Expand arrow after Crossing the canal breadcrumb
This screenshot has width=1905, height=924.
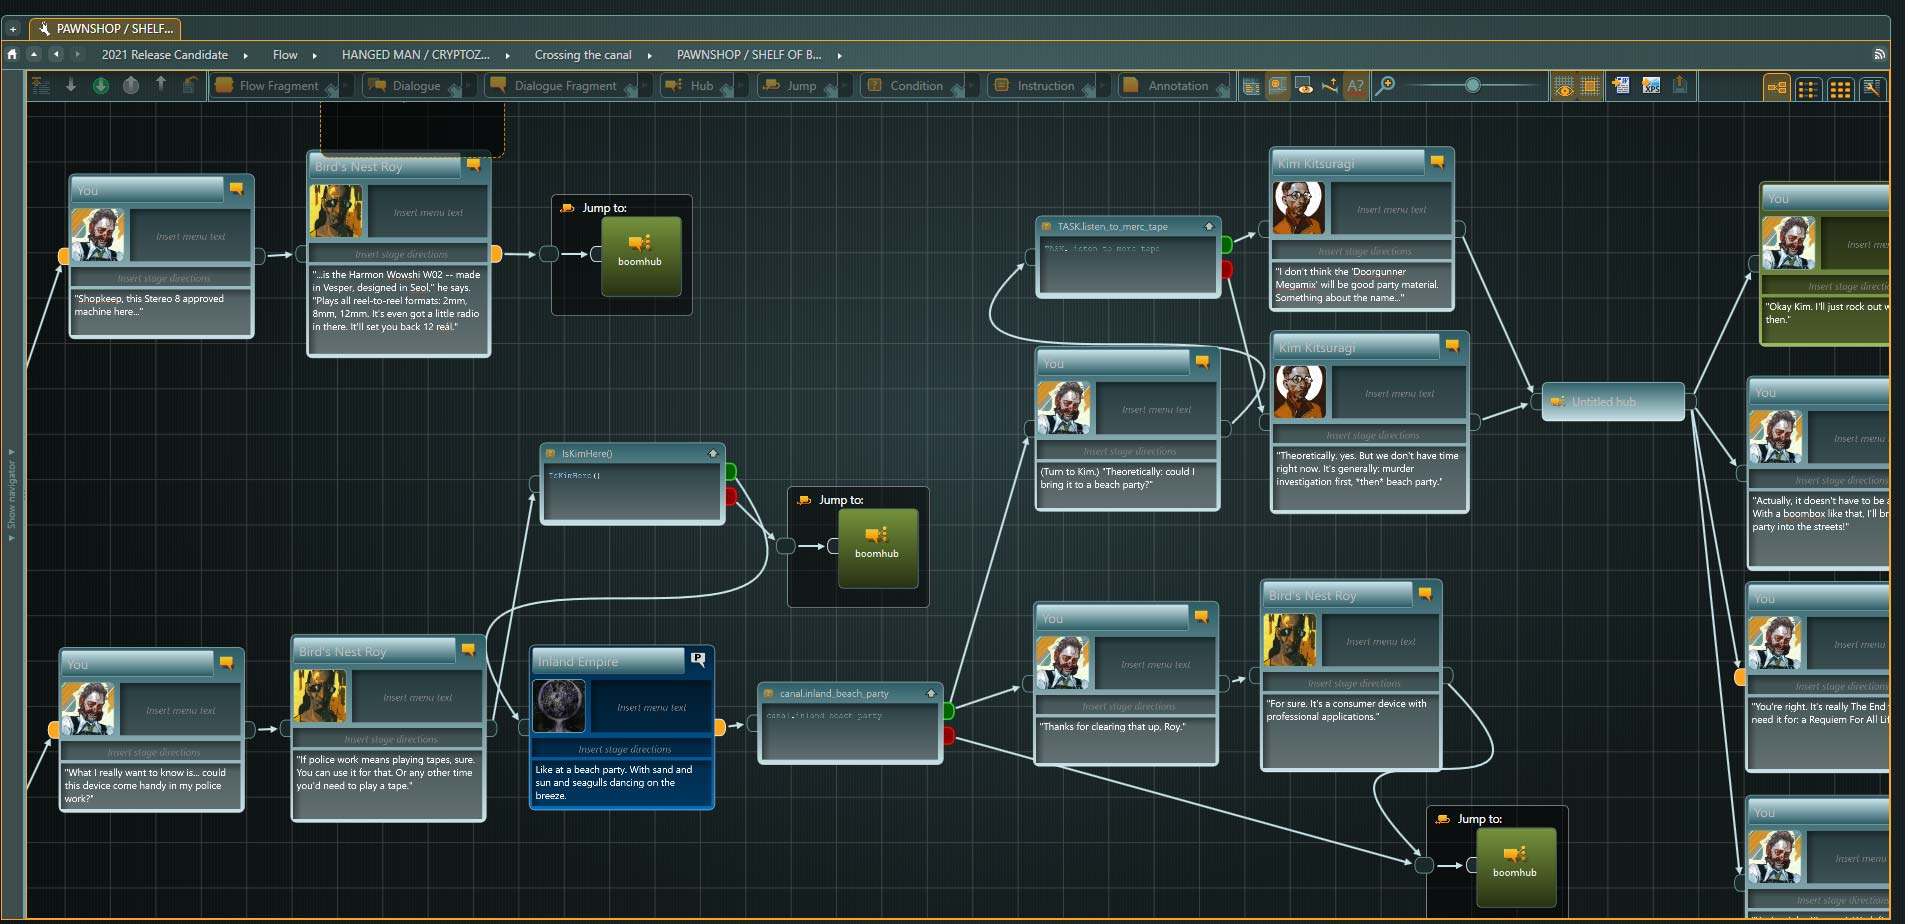[x=649, y=55]
